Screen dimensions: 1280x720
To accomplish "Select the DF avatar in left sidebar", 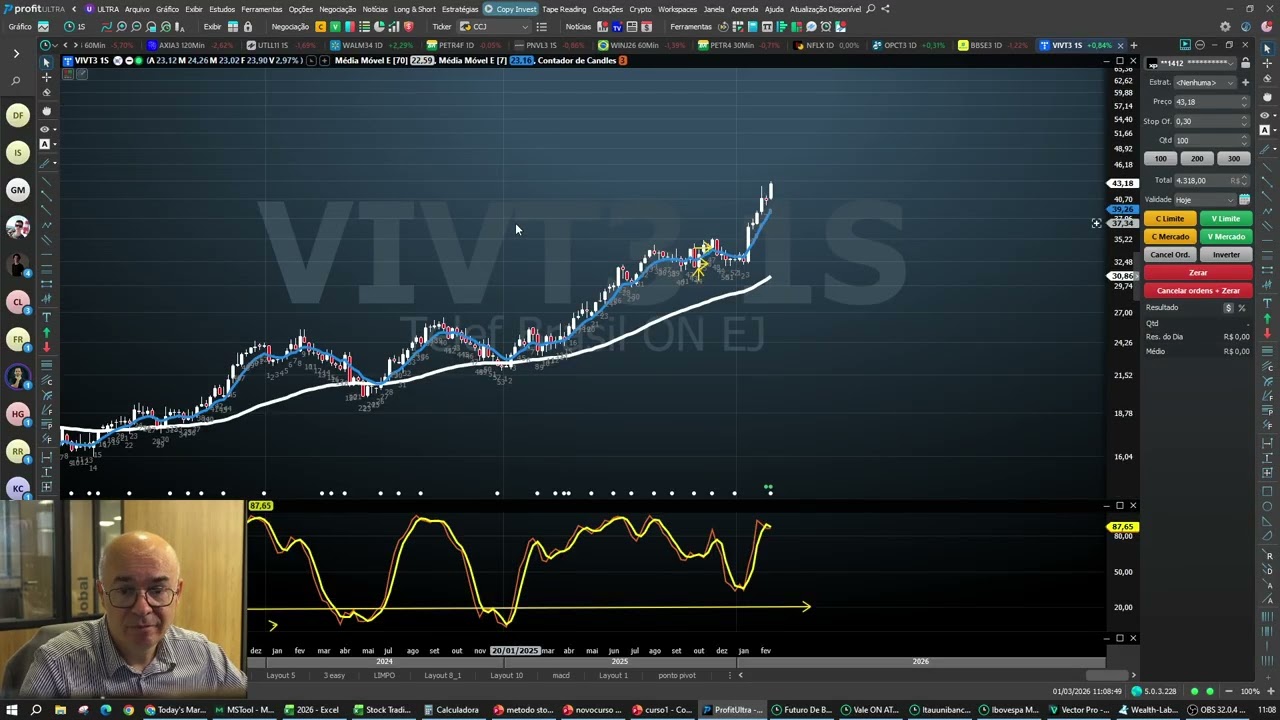I will [17, 115].
